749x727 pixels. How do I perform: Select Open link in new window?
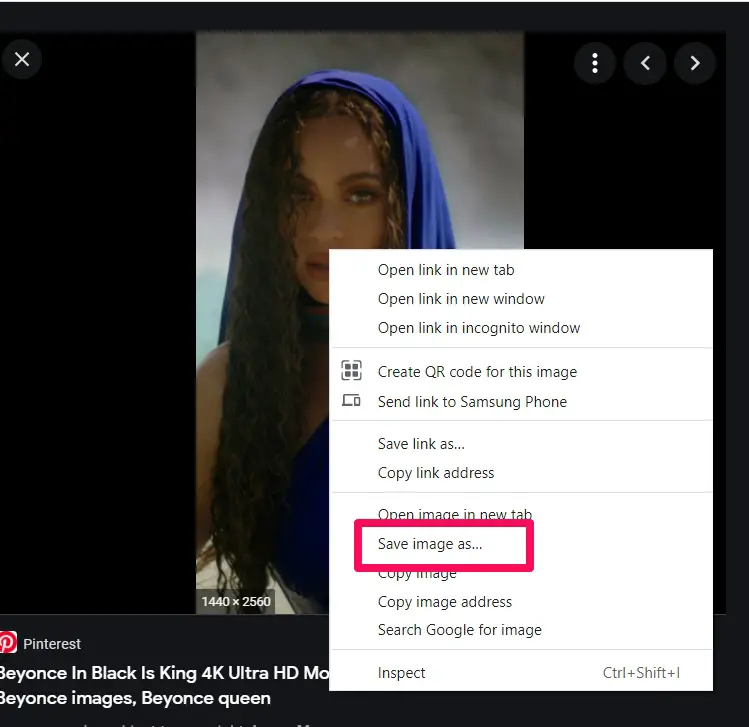pos(521,299)
